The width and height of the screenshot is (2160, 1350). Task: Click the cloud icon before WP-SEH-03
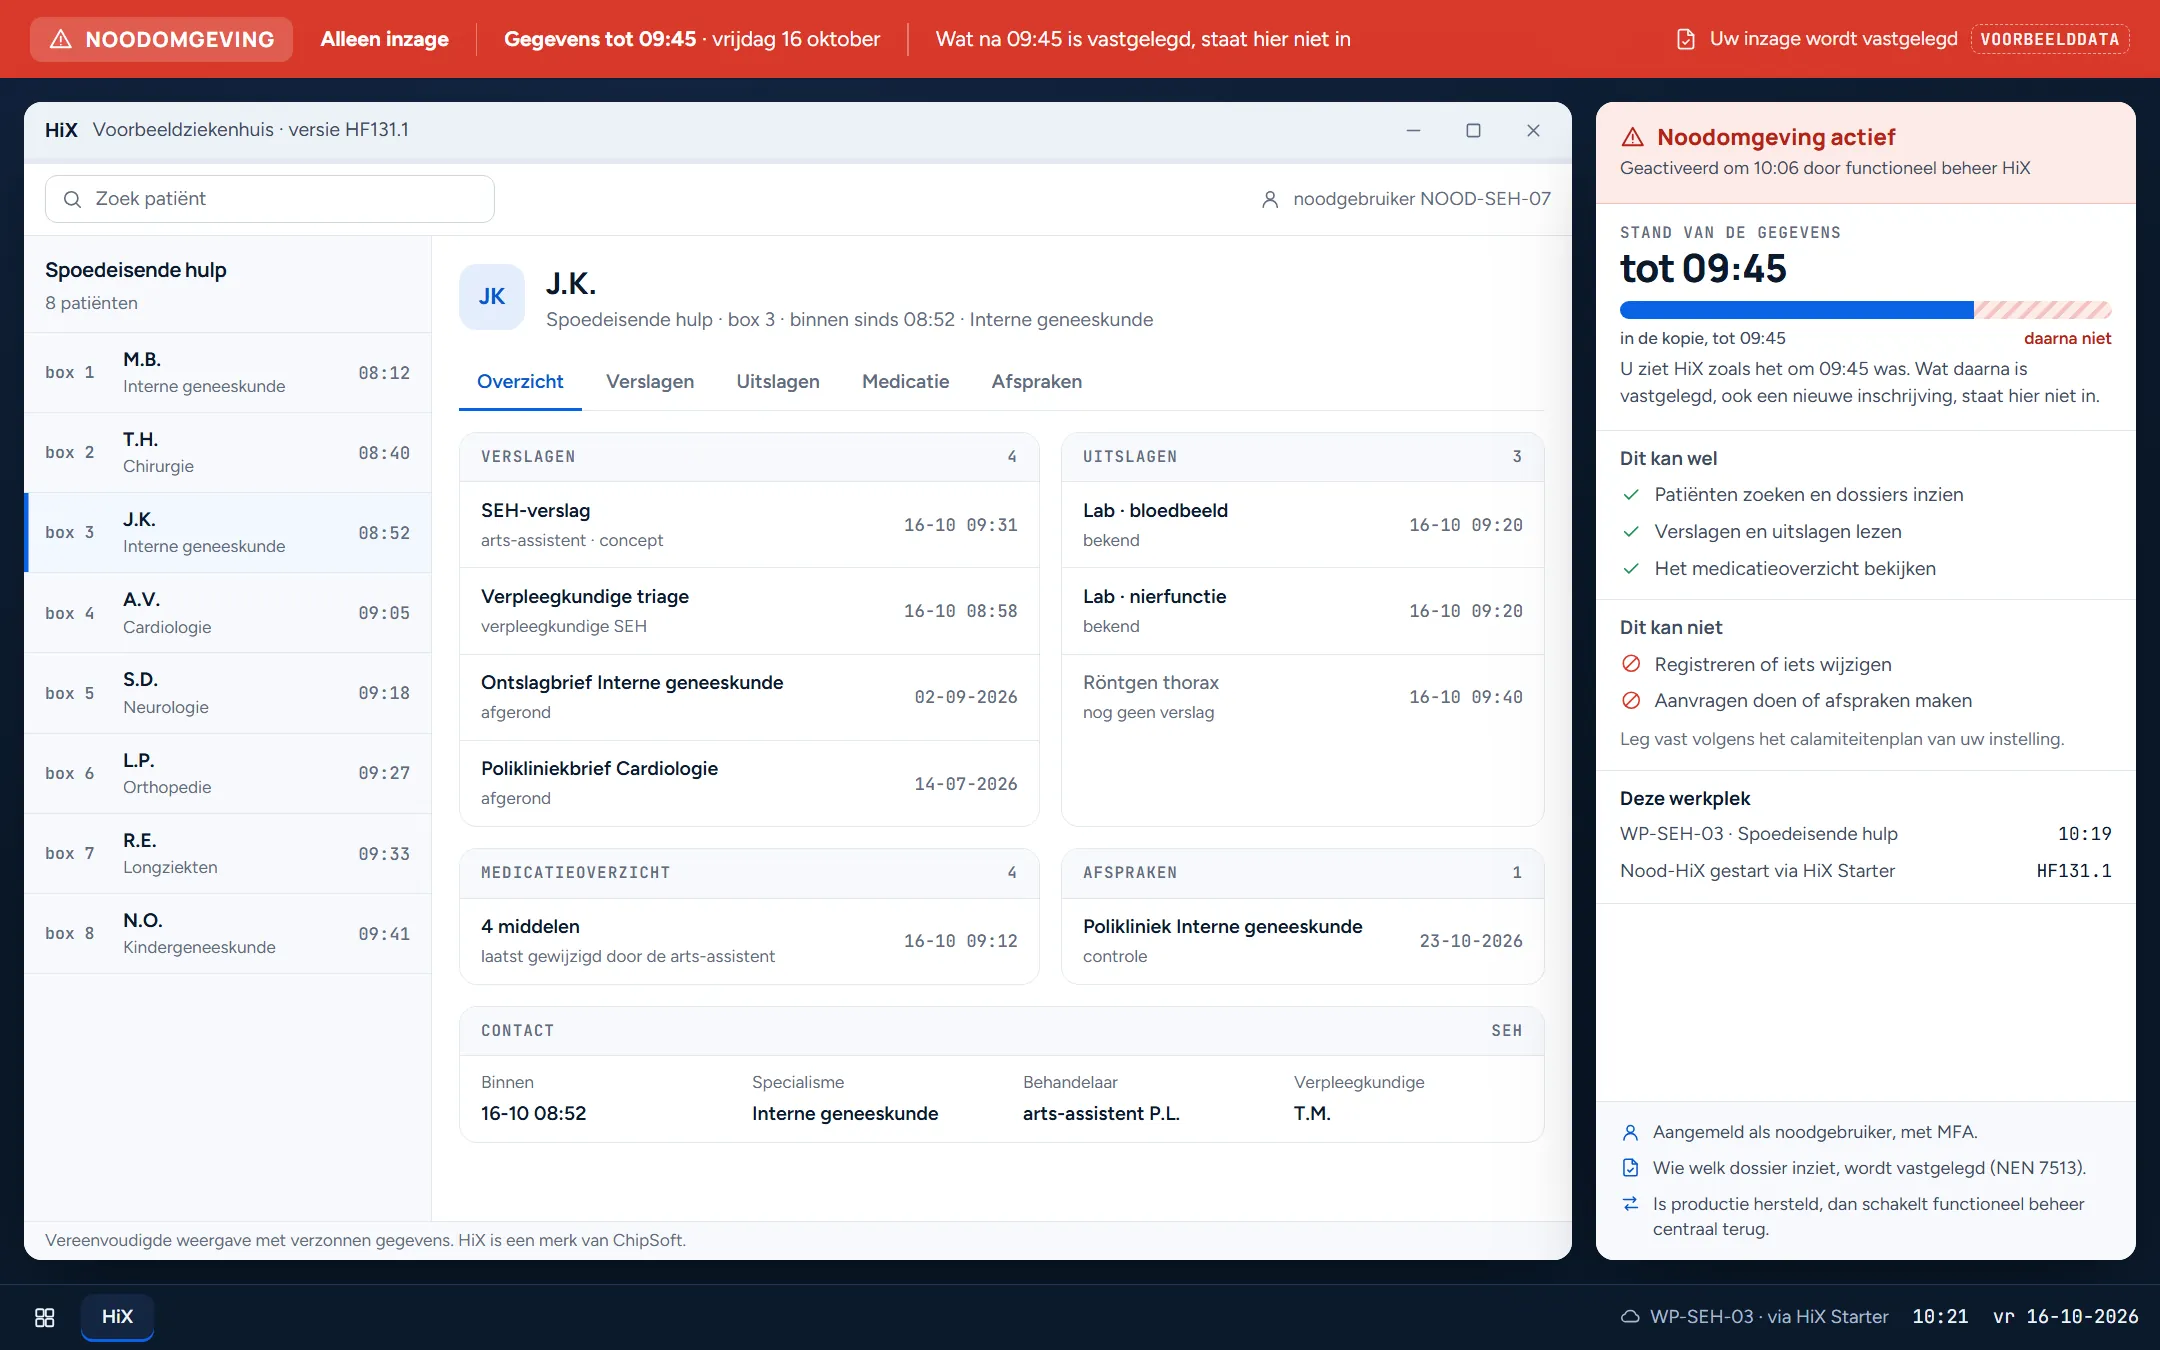[x=1630, y=1317]
